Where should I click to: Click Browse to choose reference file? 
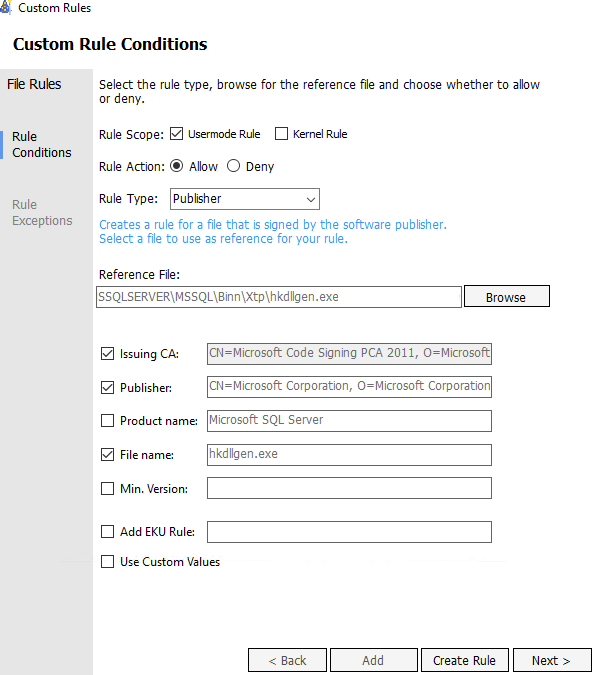click(507, 296)
